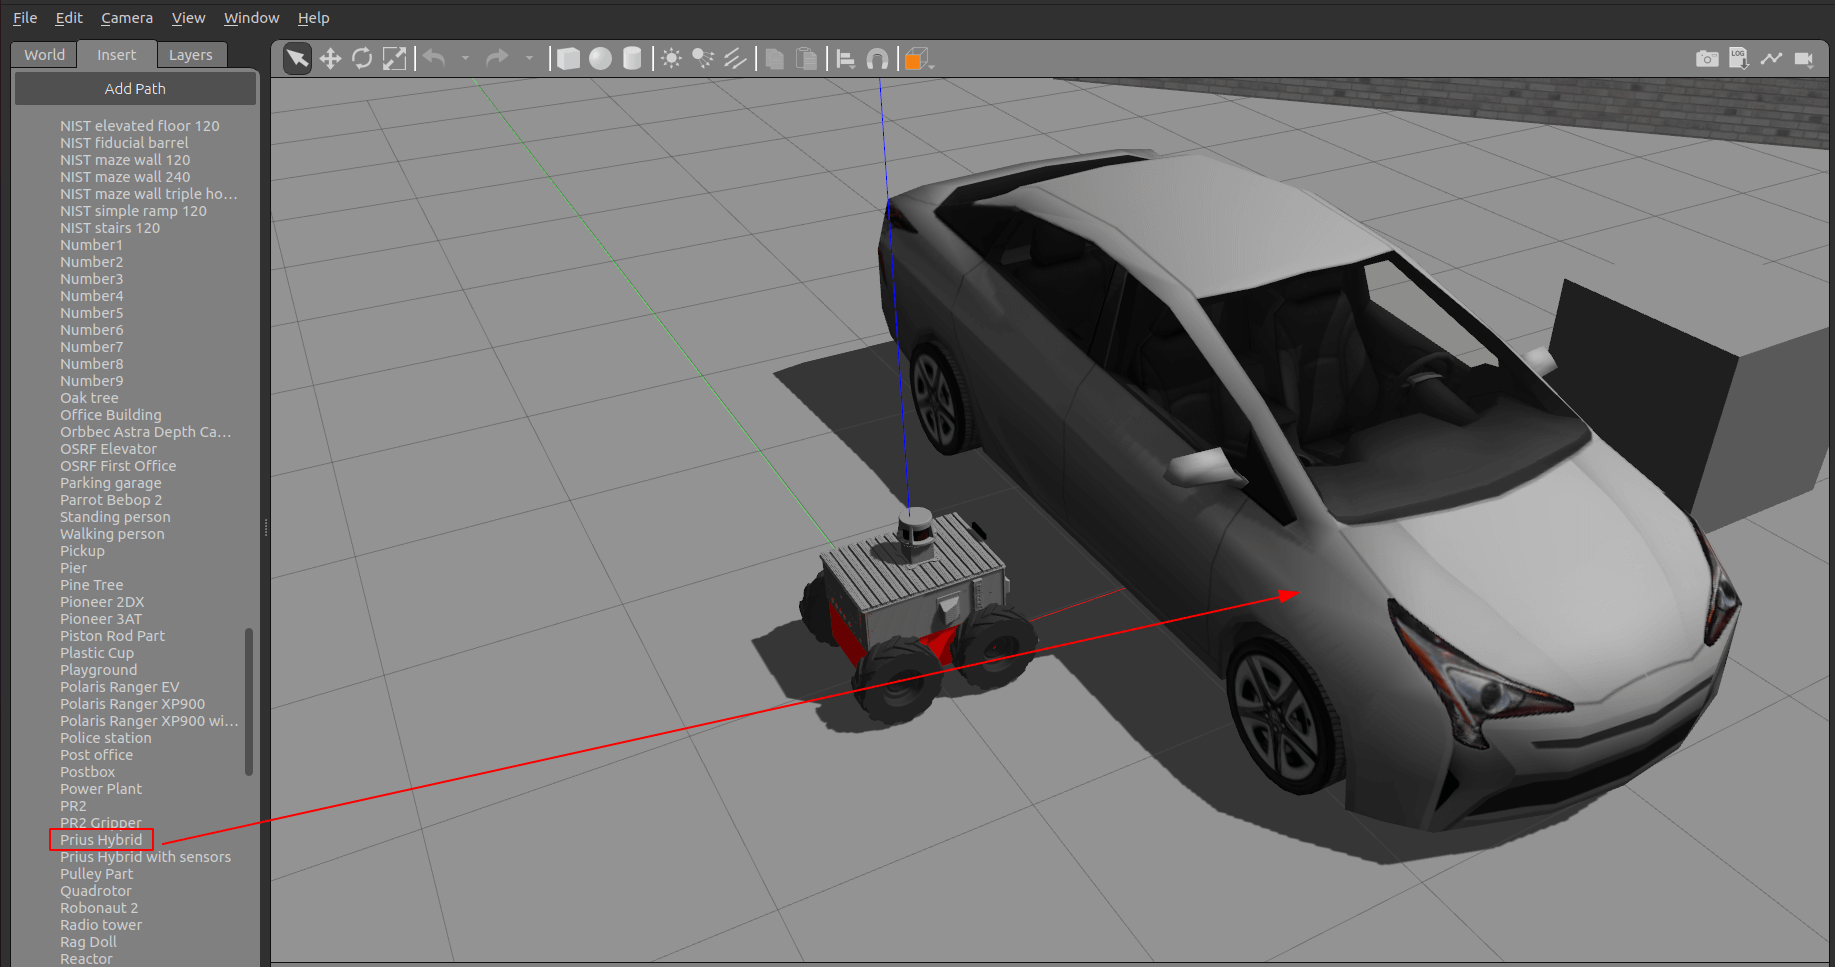This screenshot has width=1835, height=967.
Task: Click the redo arrow
Action: pyautogui.click(x=497, y=58)
